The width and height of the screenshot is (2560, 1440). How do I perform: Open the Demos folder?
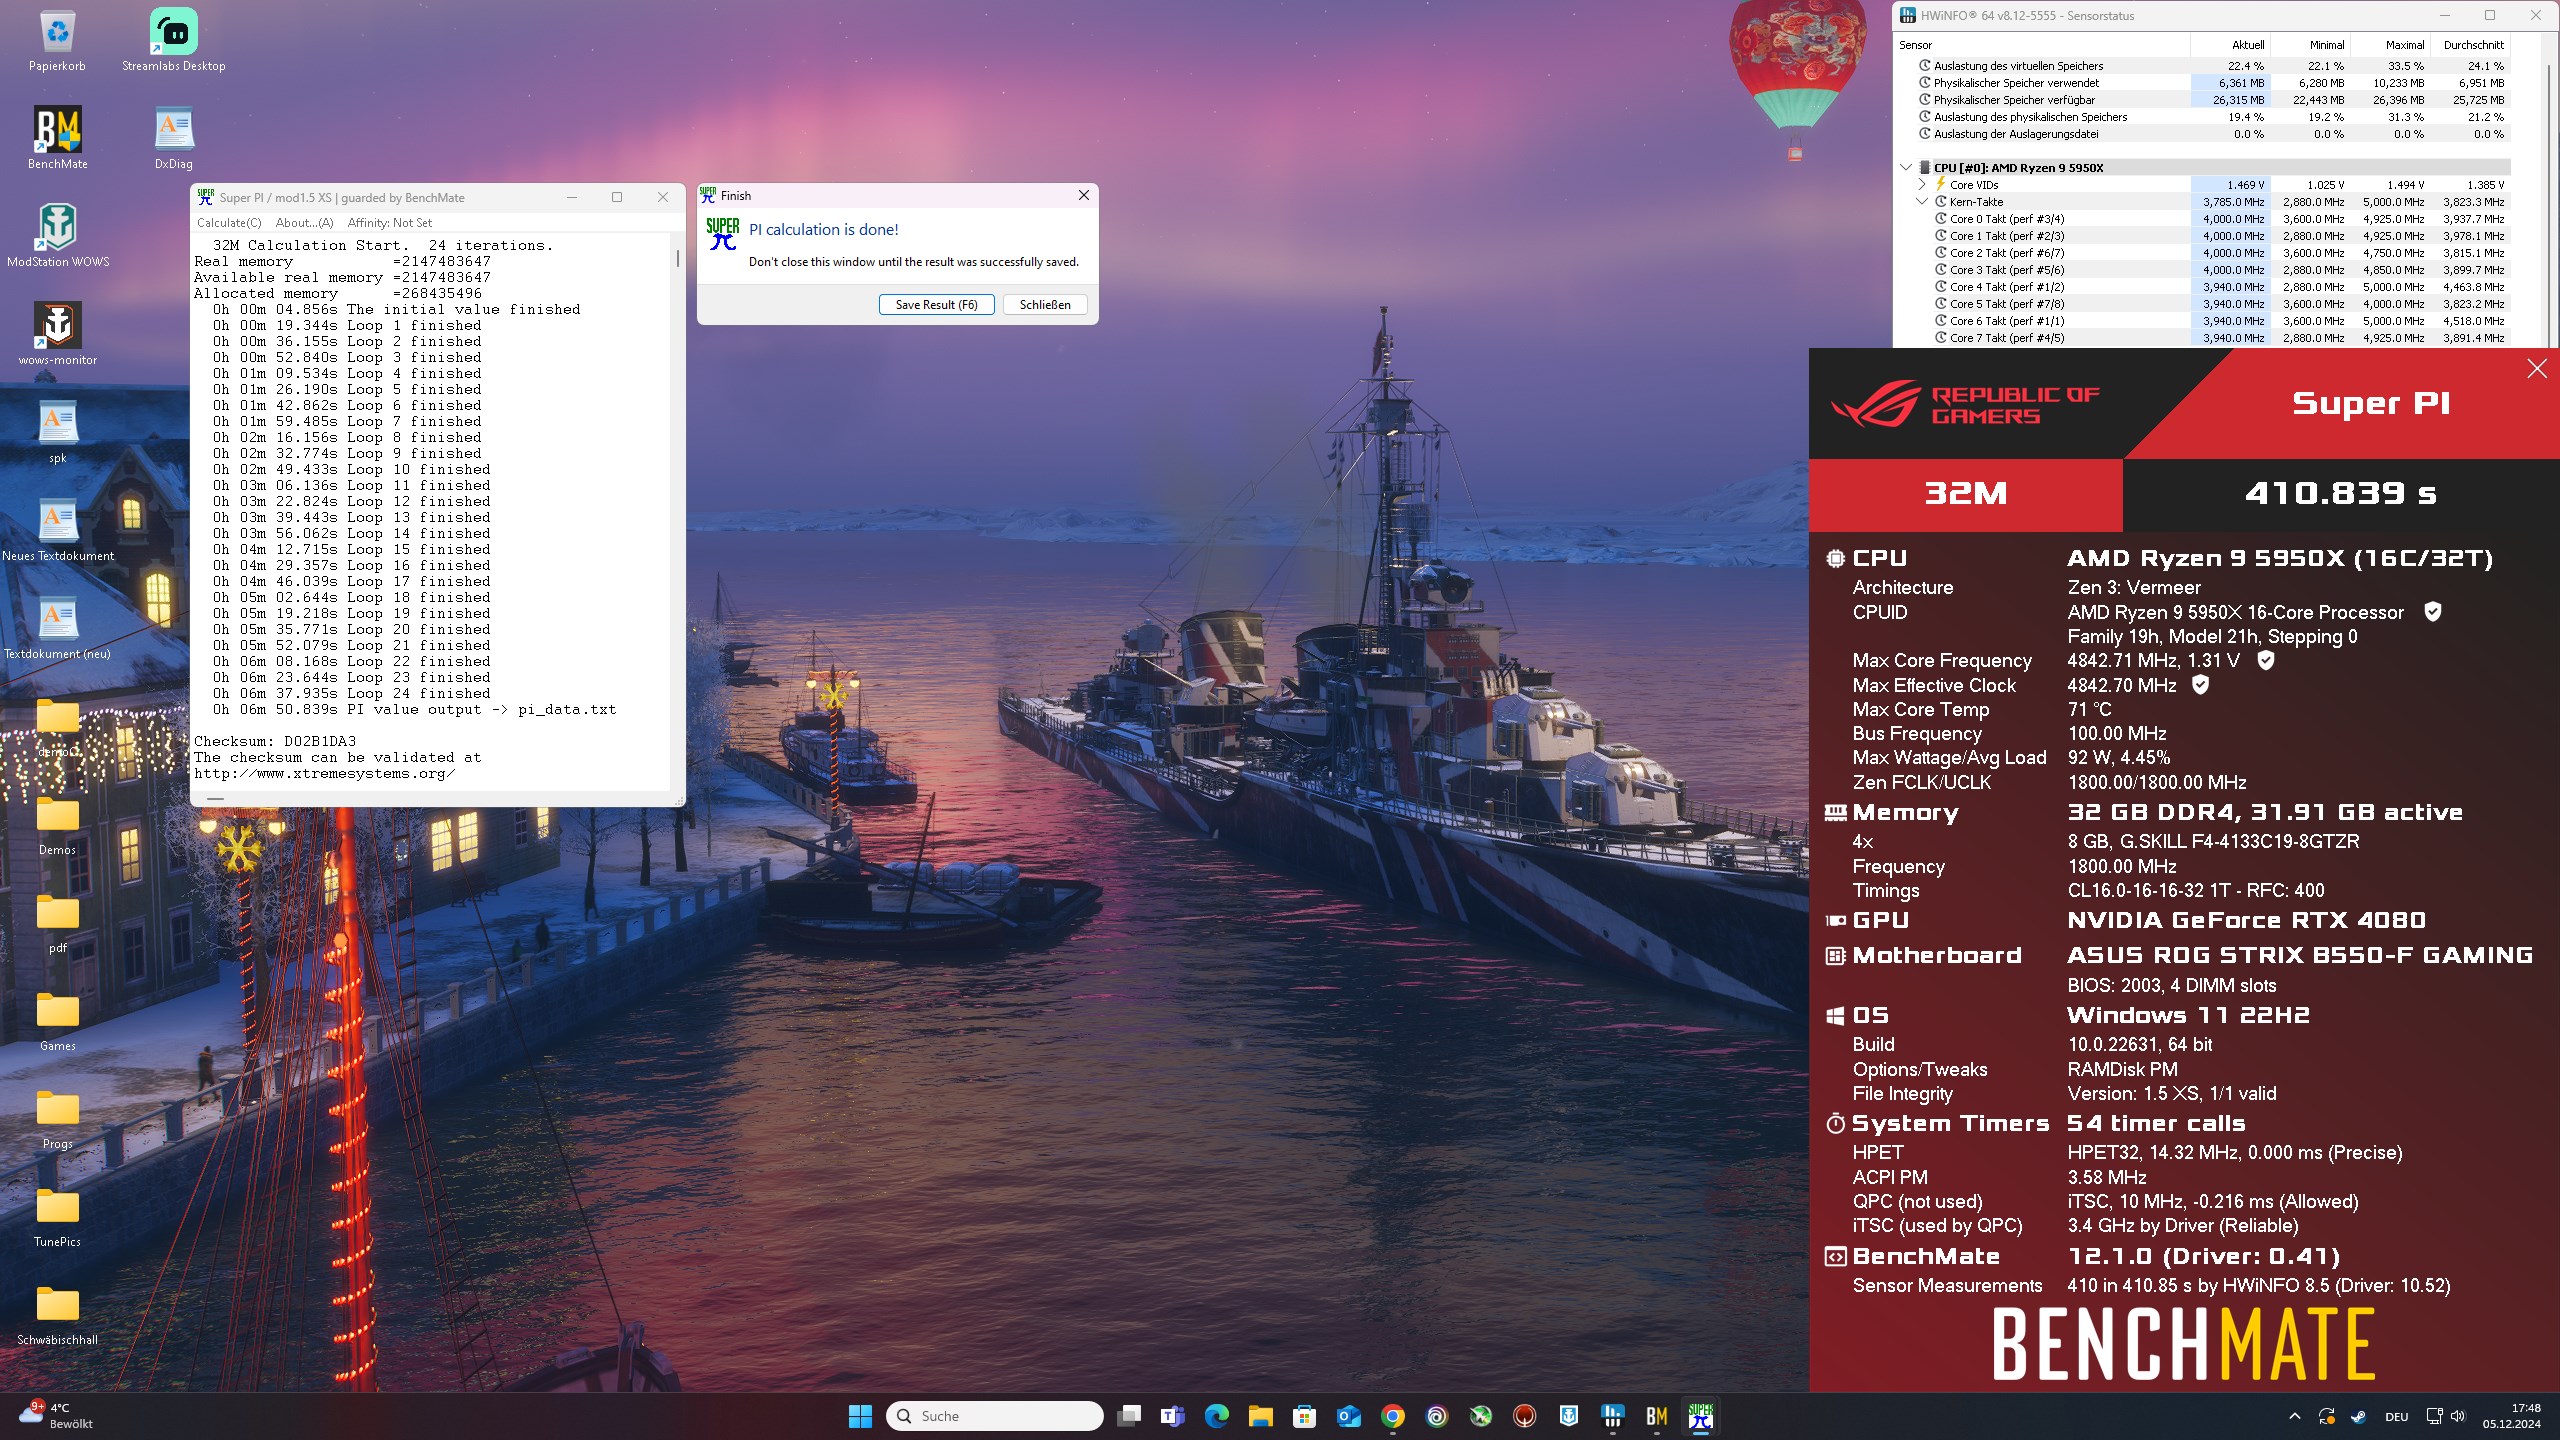[57, 824]
